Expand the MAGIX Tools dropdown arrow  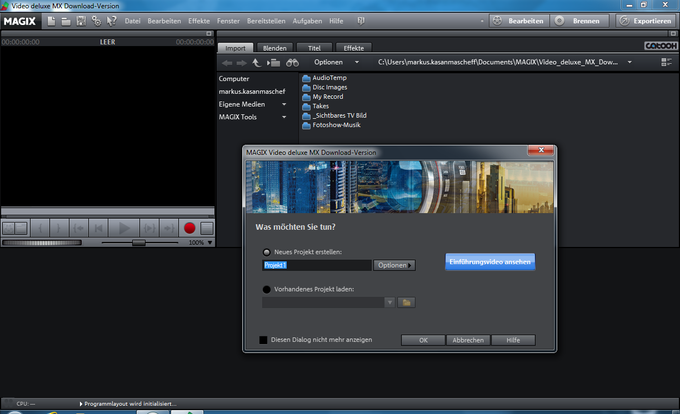284,117
